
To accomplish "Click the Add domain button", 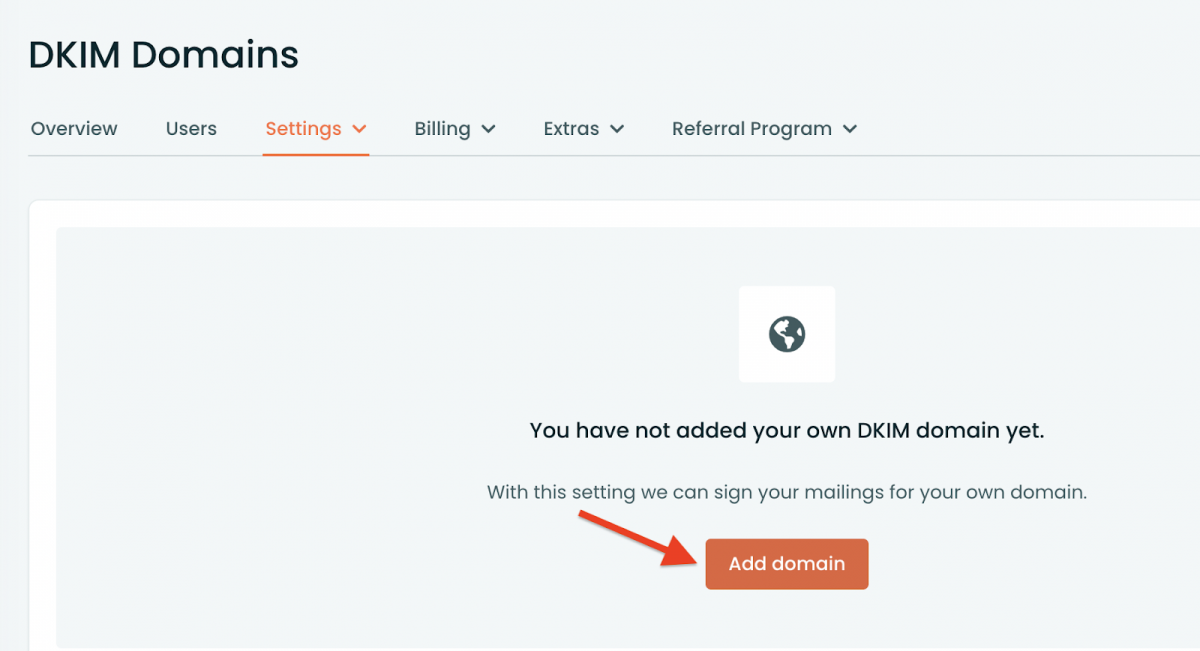I will coord(787,563).
